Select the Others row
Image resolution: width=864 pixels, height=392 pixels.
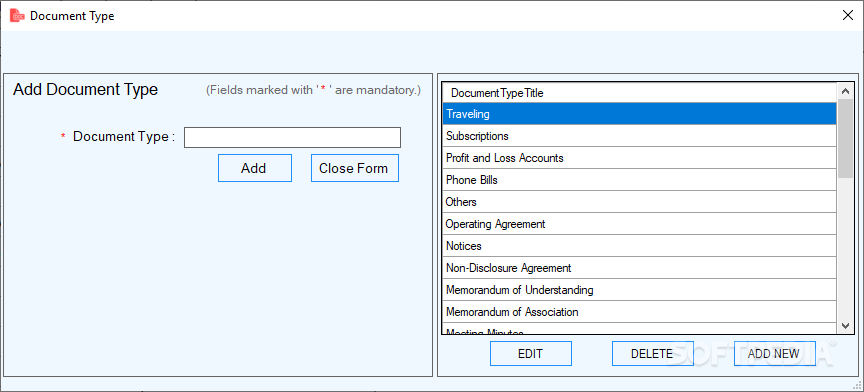click(x=639, y=202)
